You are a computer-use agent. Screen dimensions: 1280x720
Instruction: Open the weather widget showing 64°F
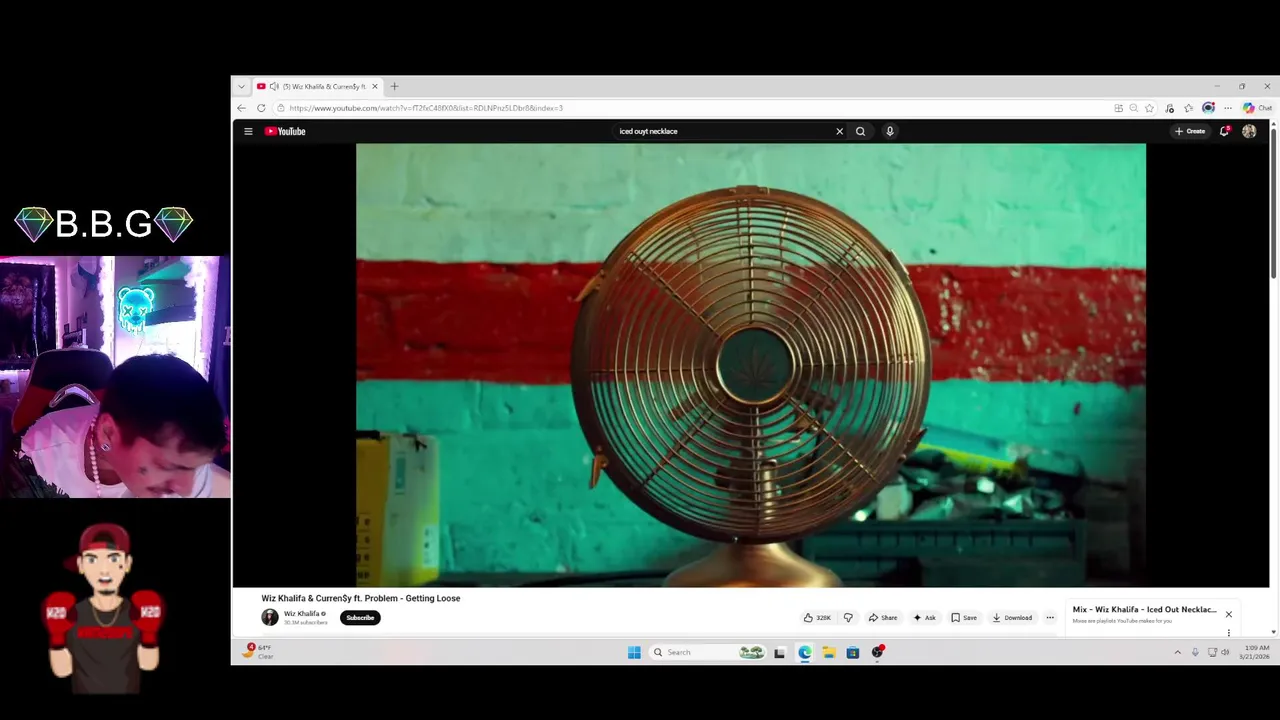click(258, 651)
